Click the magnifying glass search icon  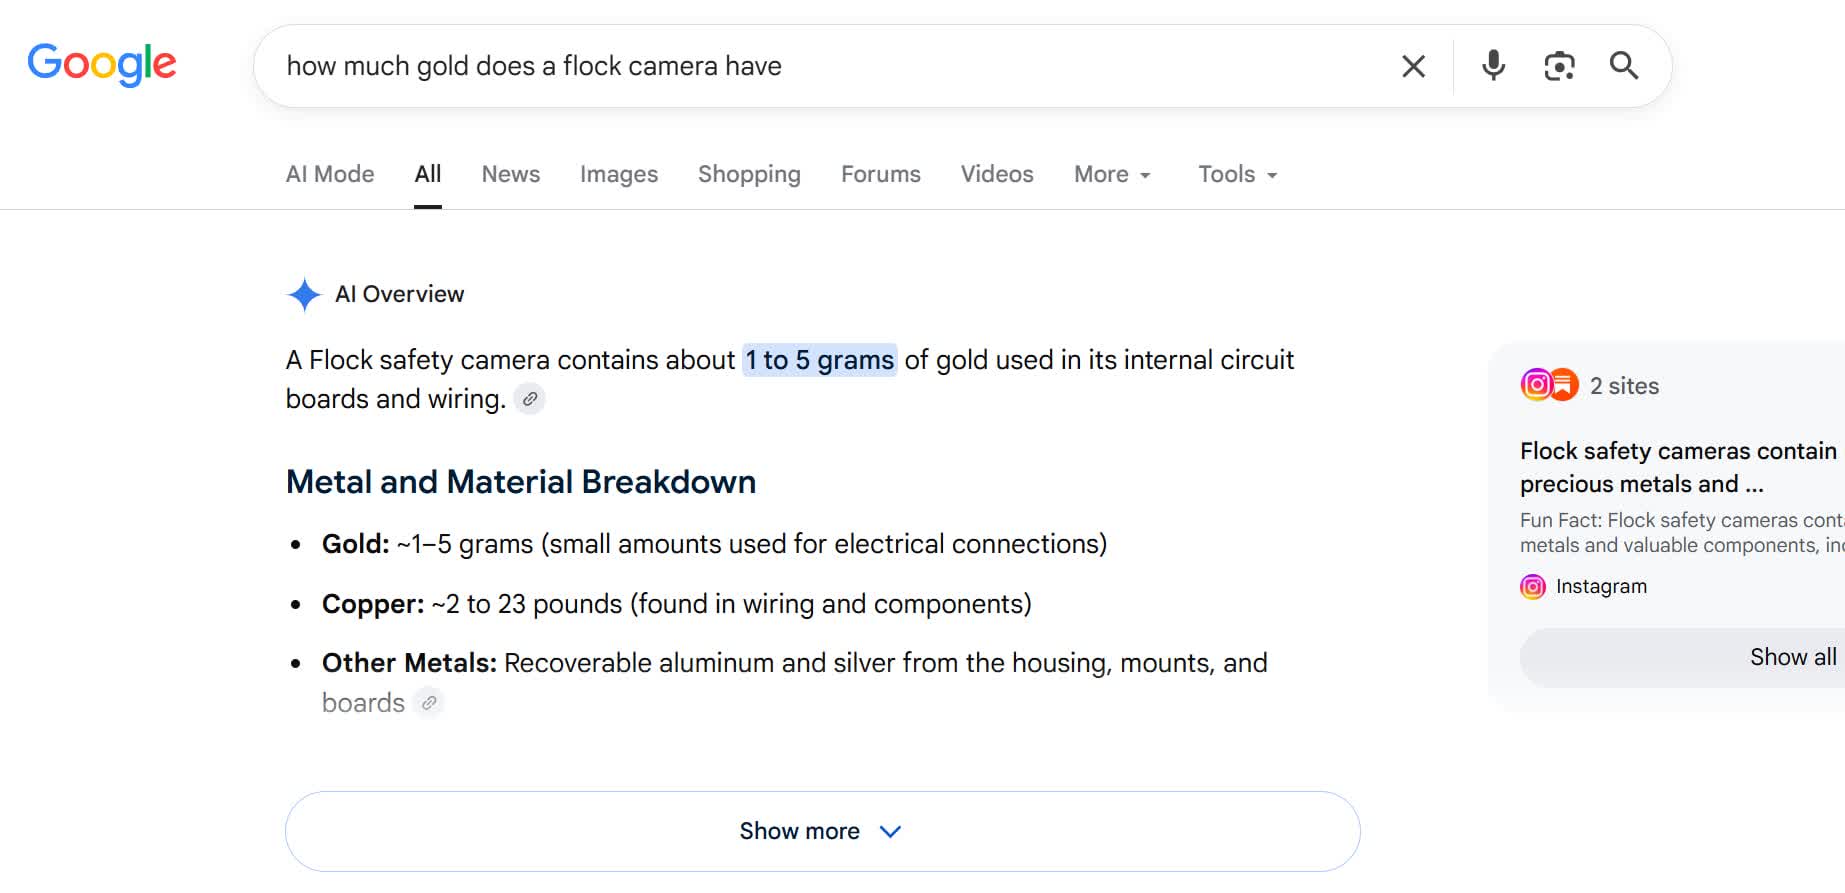(x=1624, y=66)
